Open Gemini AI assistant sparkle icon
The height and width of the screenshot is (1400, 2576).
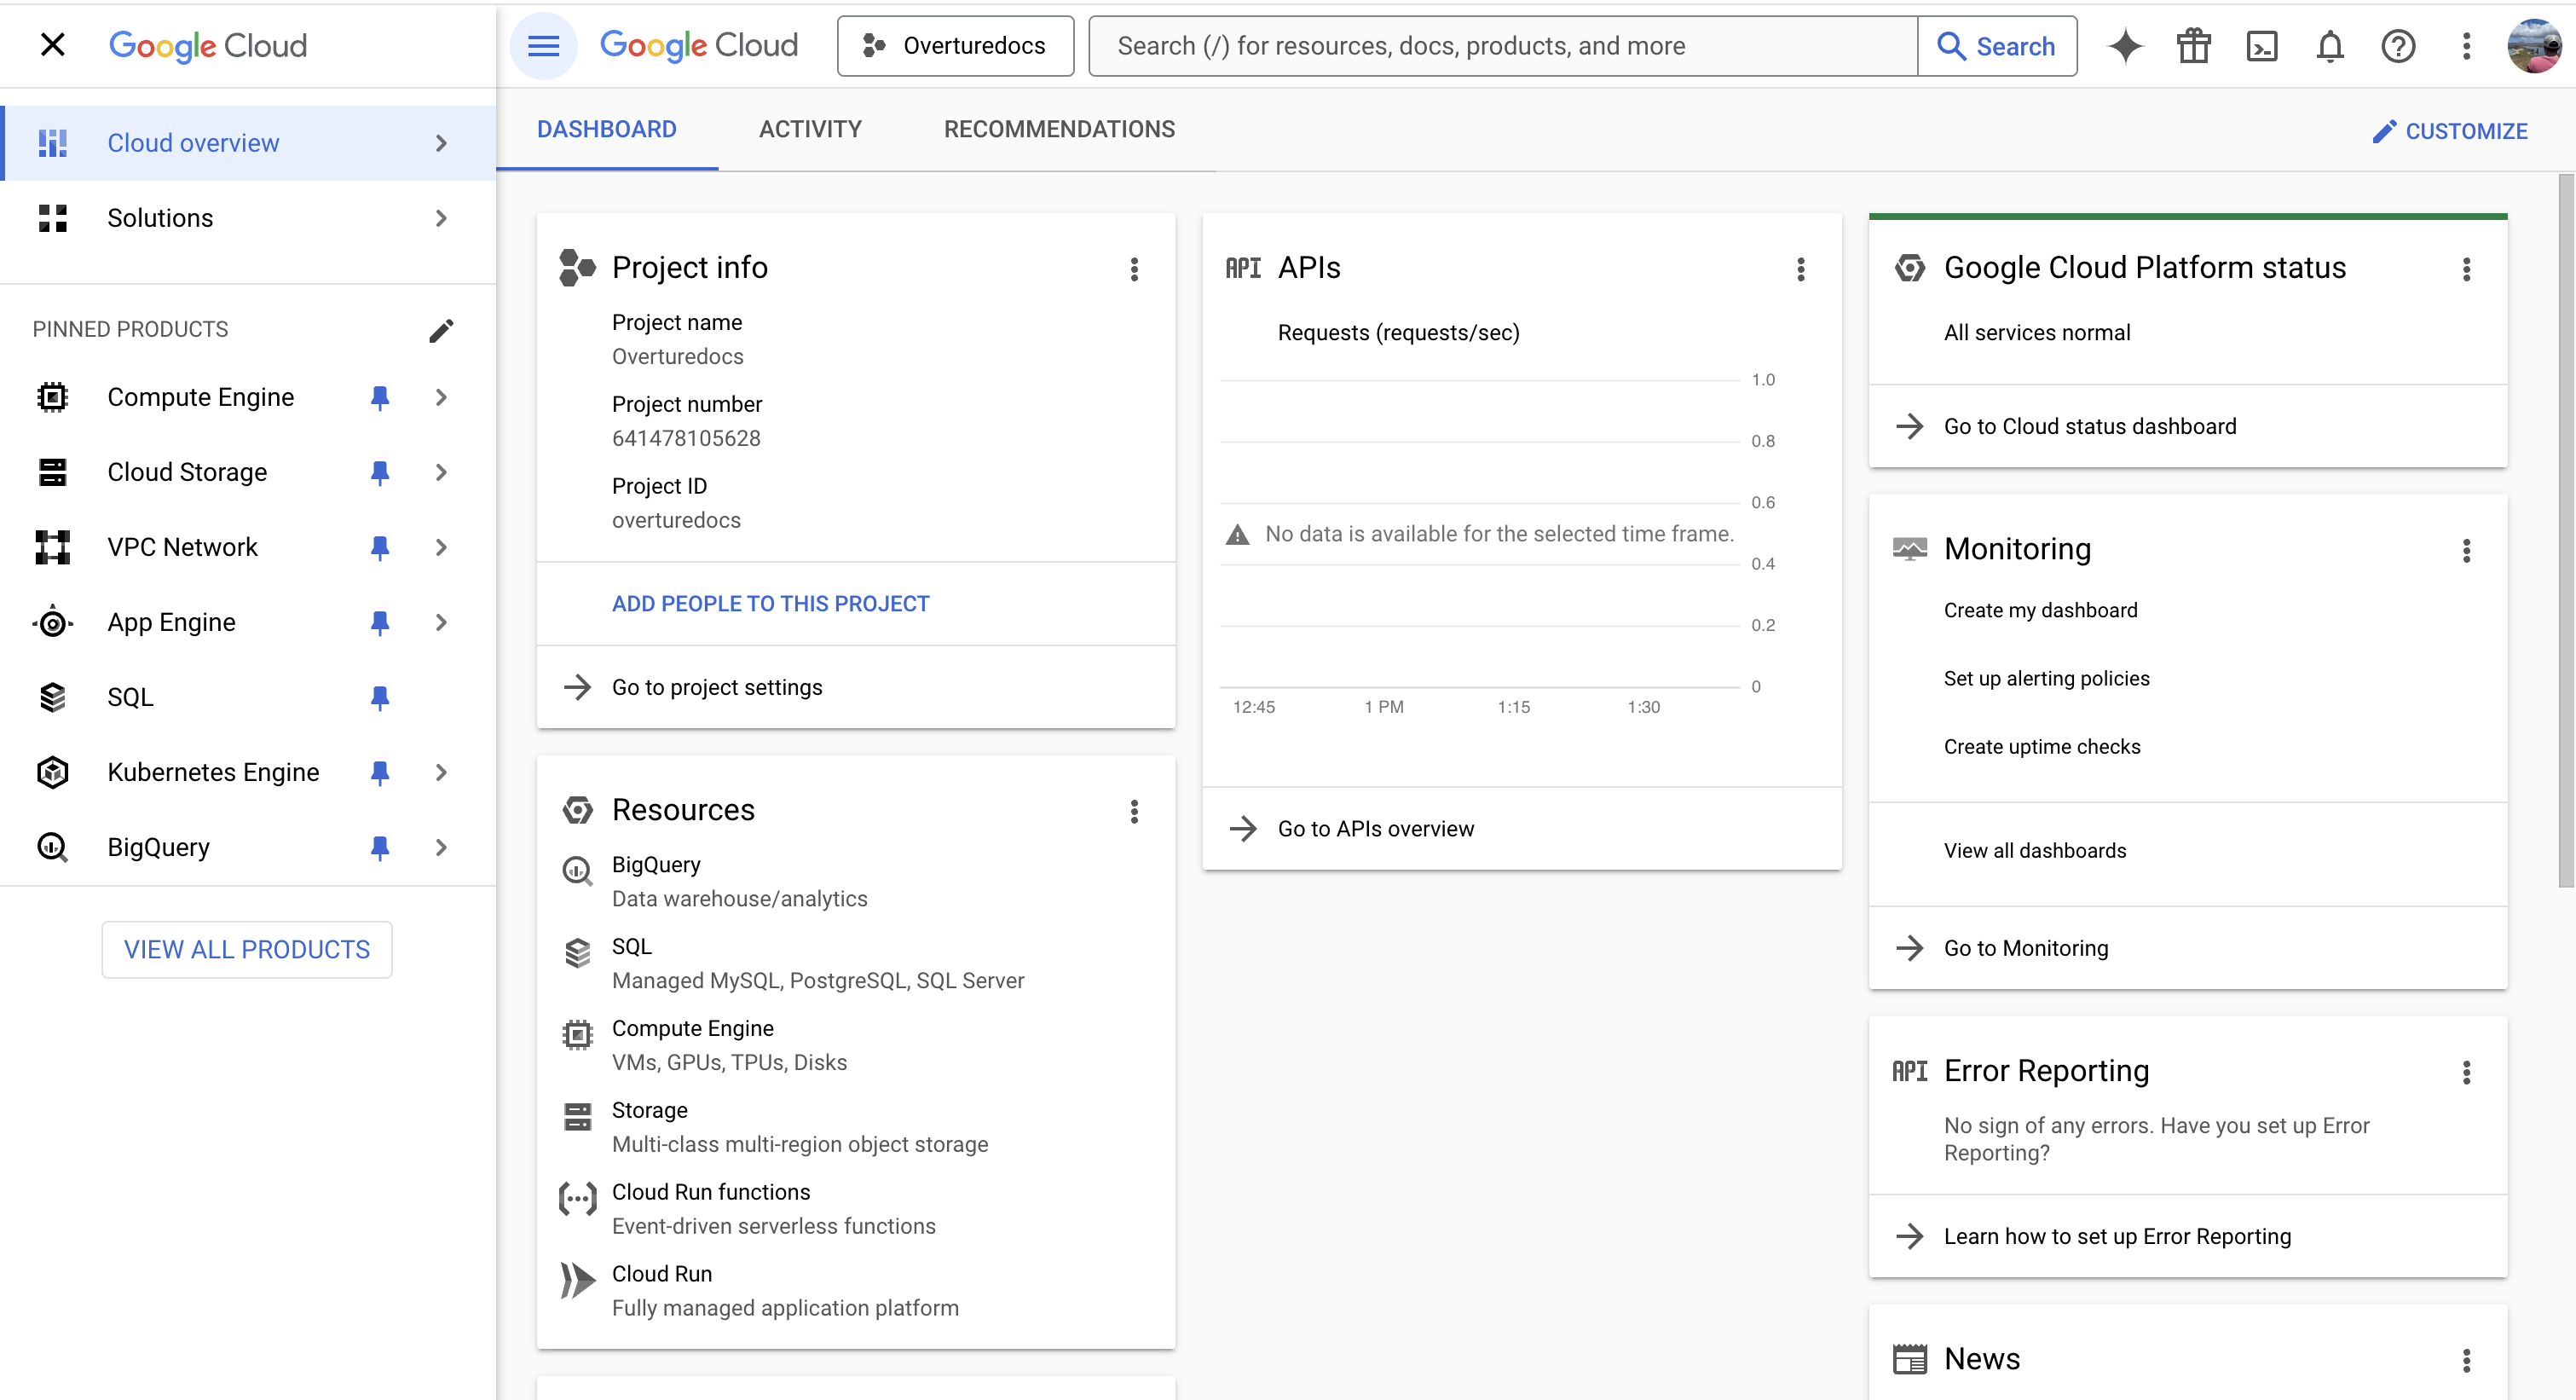pos(2125,46)
